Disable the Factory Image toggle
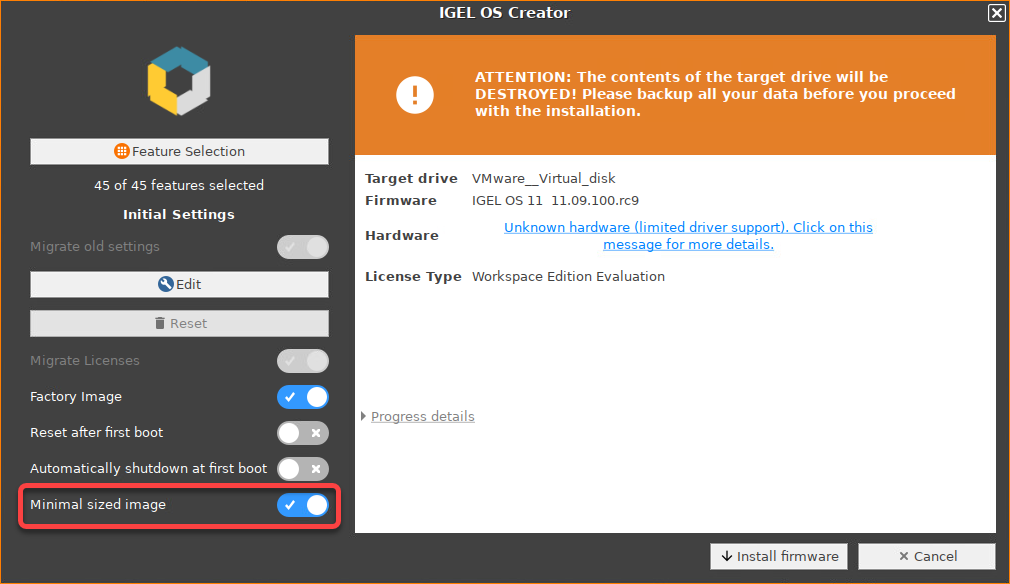This screenshot has height=584, width=1010. [303, 397]
